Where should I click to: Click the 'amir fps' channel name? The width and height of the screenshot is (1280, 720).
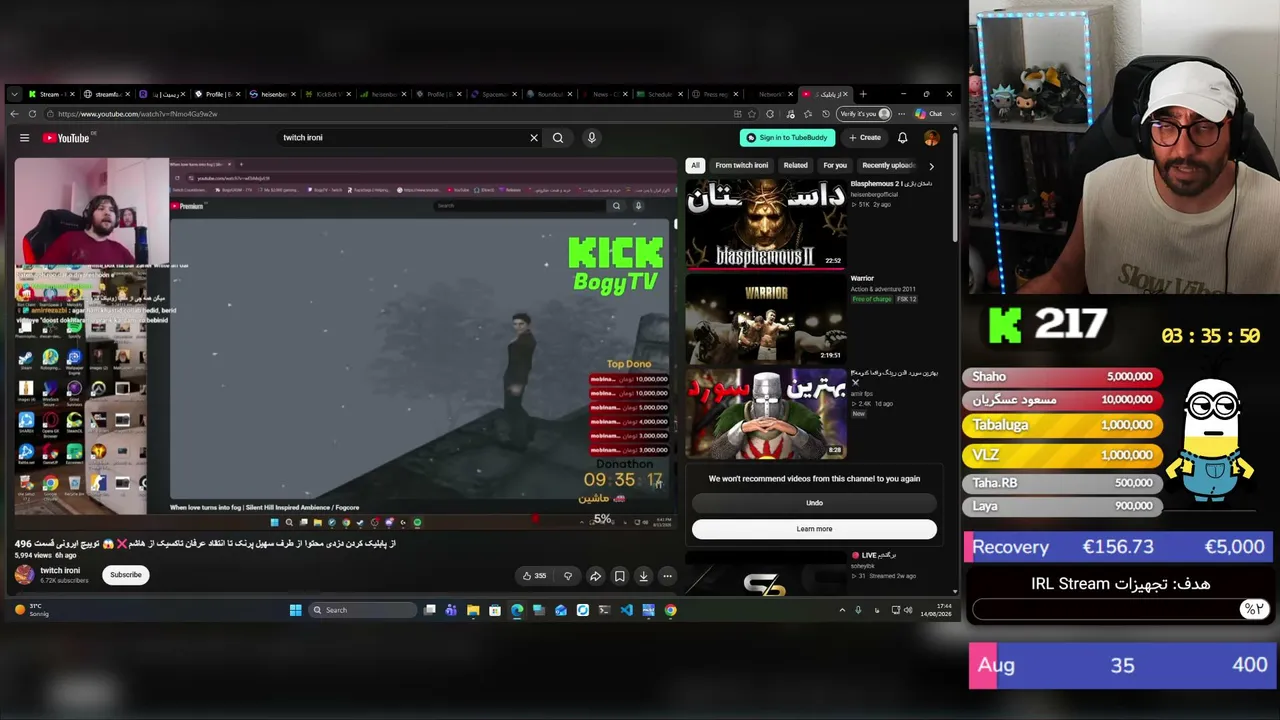[861, 394]
